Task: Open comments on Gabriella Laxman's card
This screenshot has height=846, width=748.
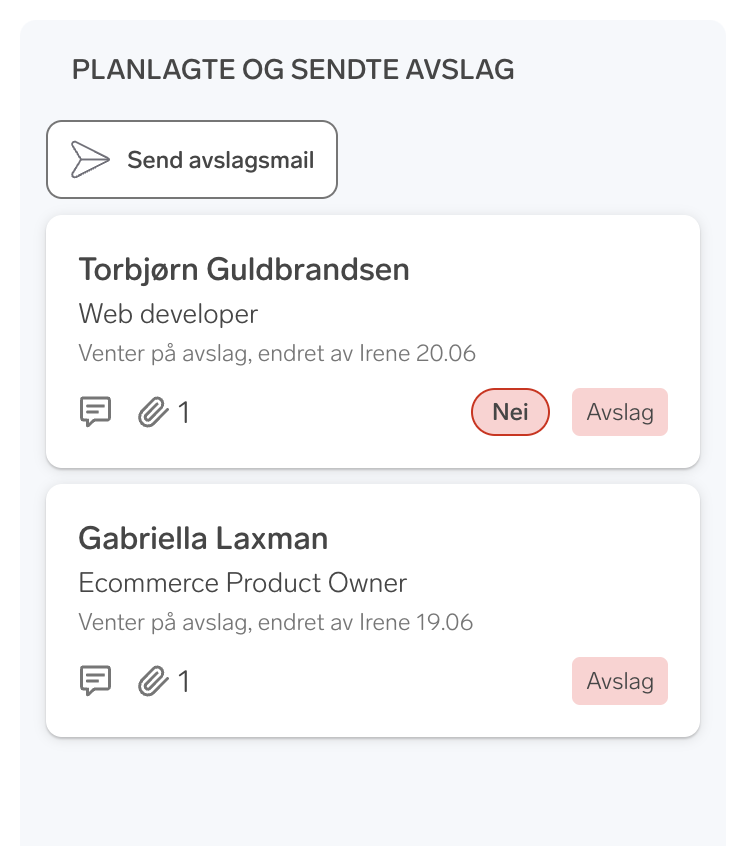Action: (x=95, y=681)
